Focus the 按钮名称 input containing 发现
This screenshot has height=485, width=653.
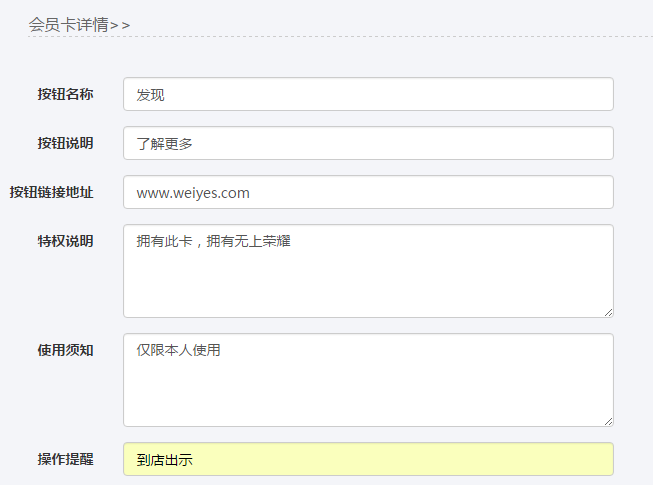tap(368, 94)
